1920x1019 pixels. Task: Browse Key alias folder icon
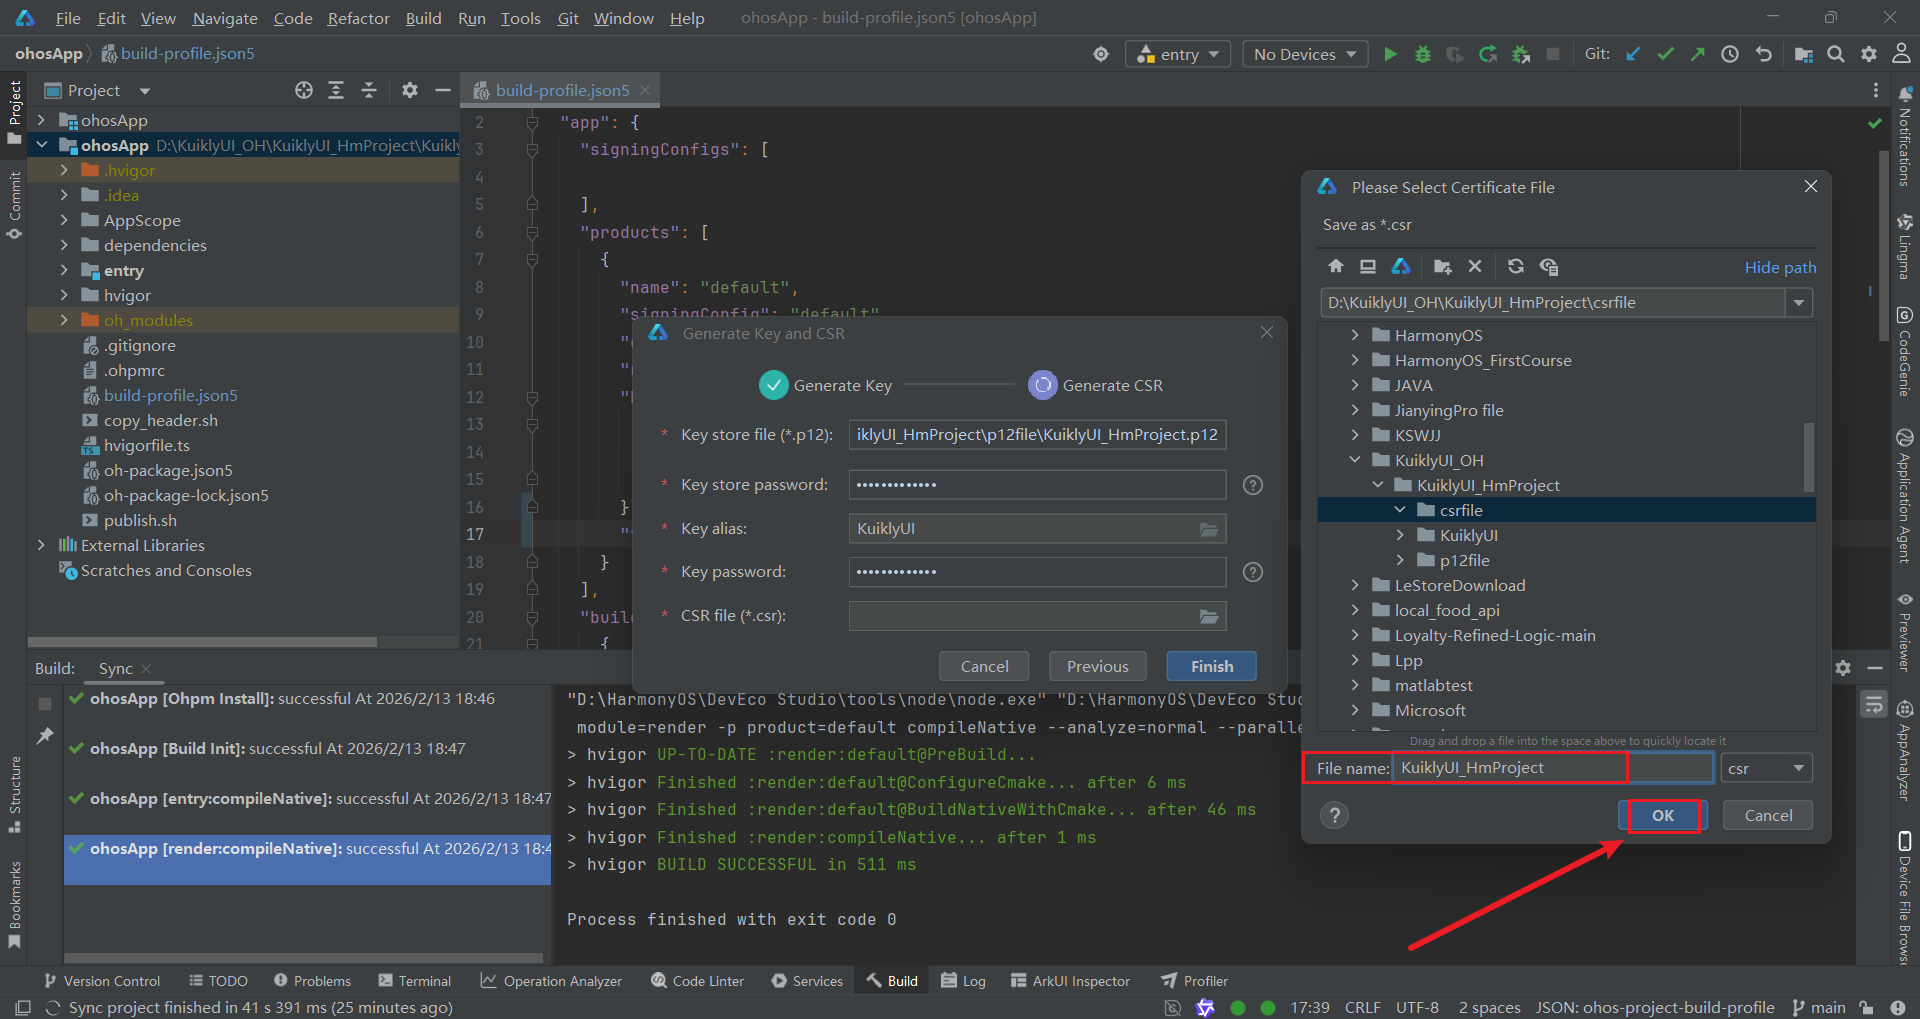[x=1209, y=529]
